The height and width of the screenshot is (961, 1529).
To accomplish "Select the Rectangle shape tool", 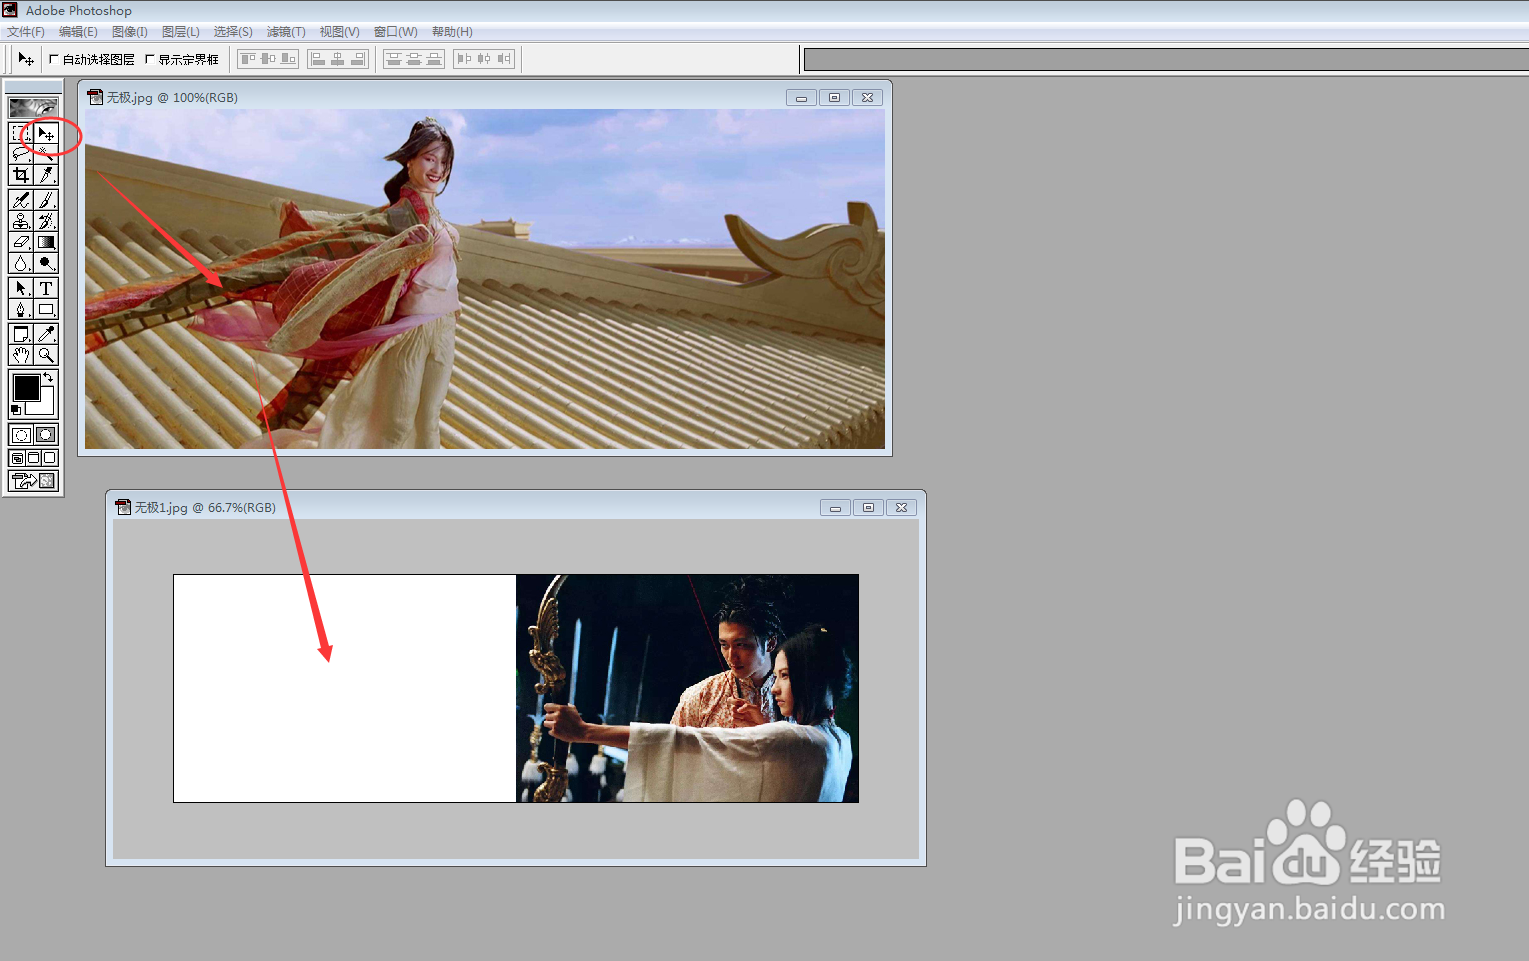I will click(x=46, y=309).
